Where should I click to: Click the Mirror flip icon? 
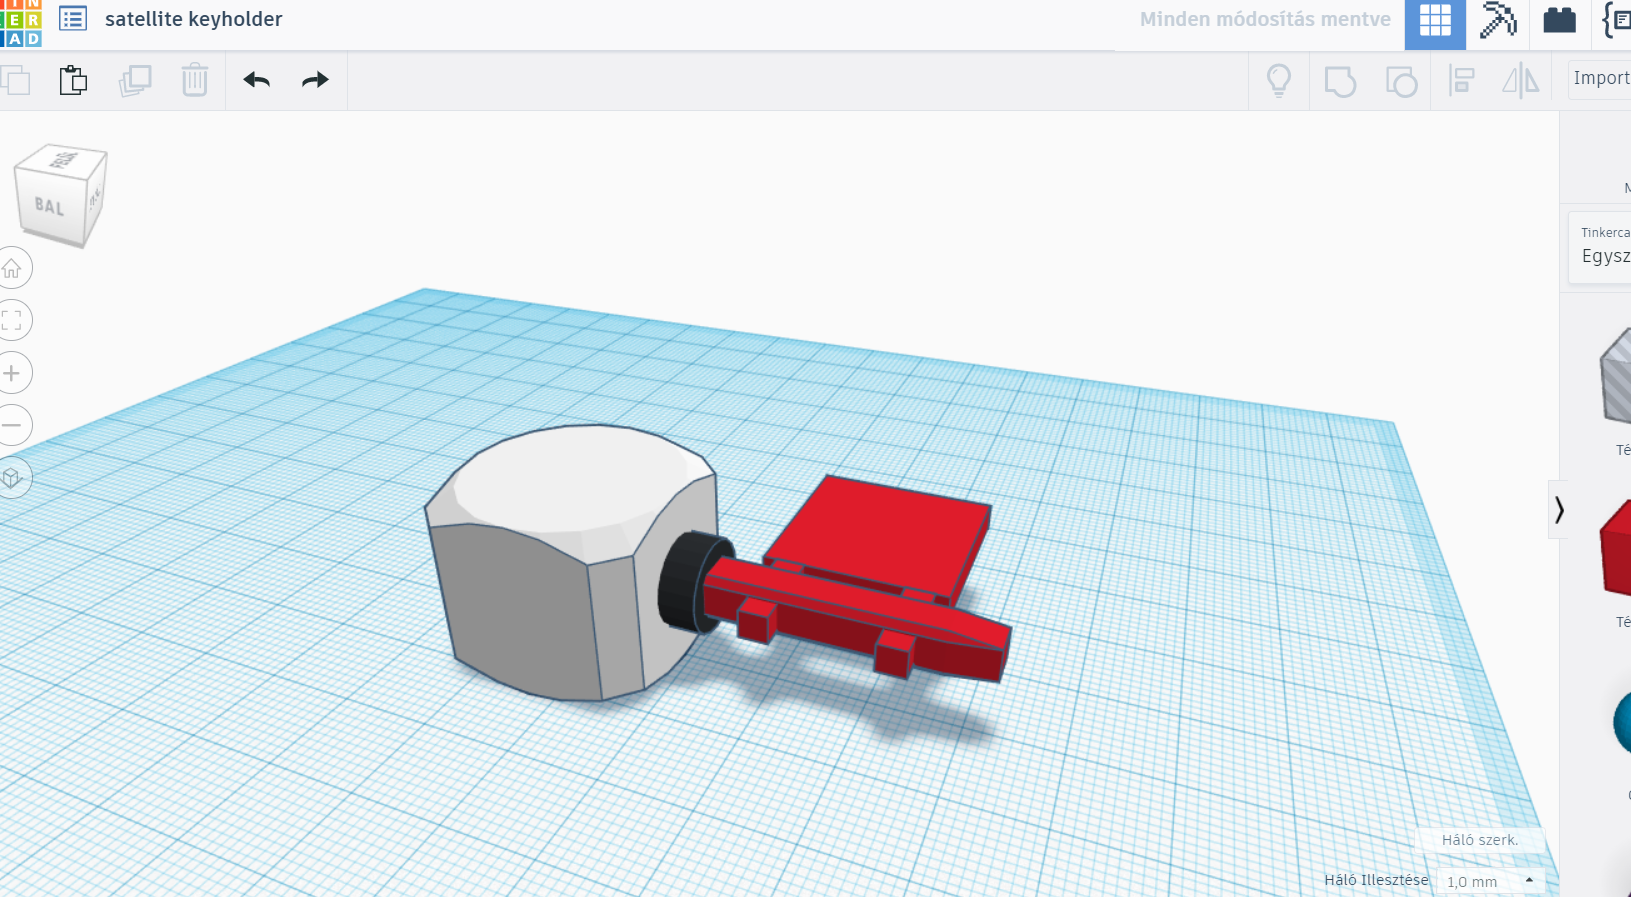pyautogui.click(x=1520, y=80)
